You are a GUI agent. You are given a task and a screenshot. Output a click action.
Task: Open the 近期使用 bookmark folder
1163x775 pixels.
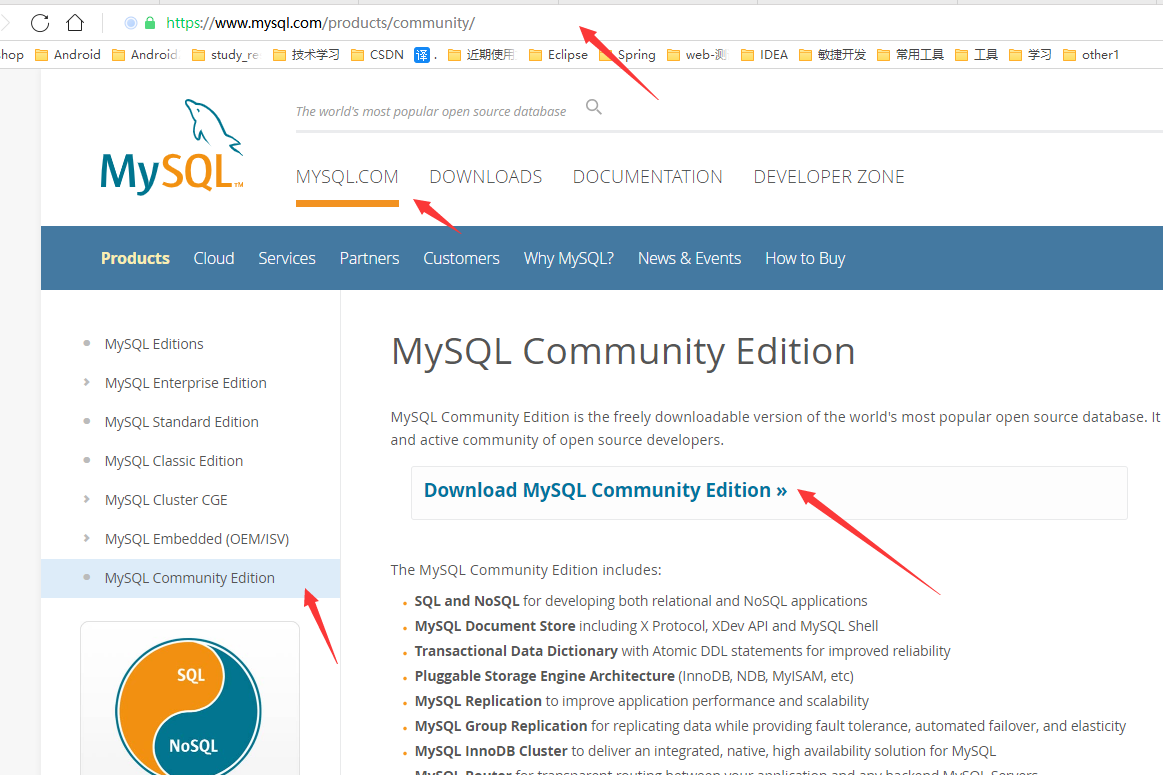481,55
